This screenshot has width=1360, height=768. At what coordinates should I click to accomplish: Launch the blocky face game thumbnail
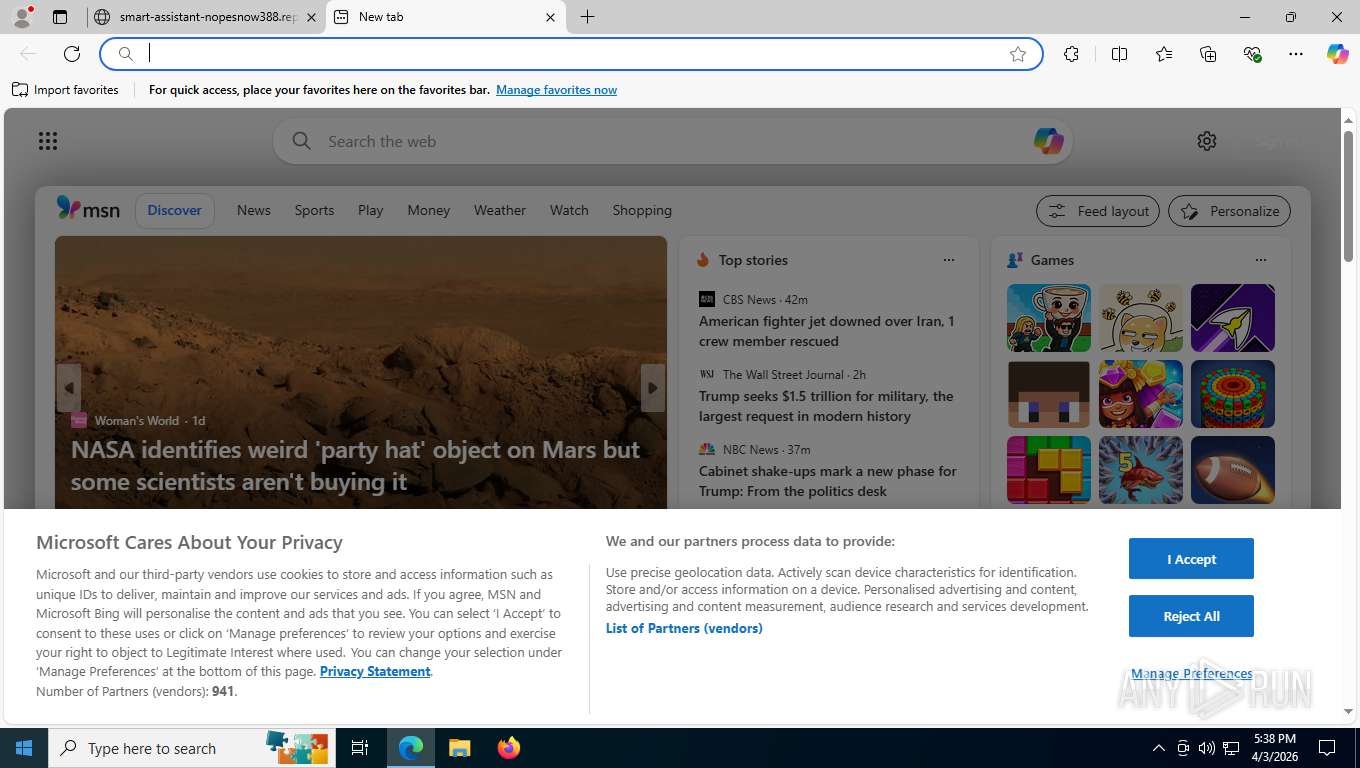pos(1049,394)
